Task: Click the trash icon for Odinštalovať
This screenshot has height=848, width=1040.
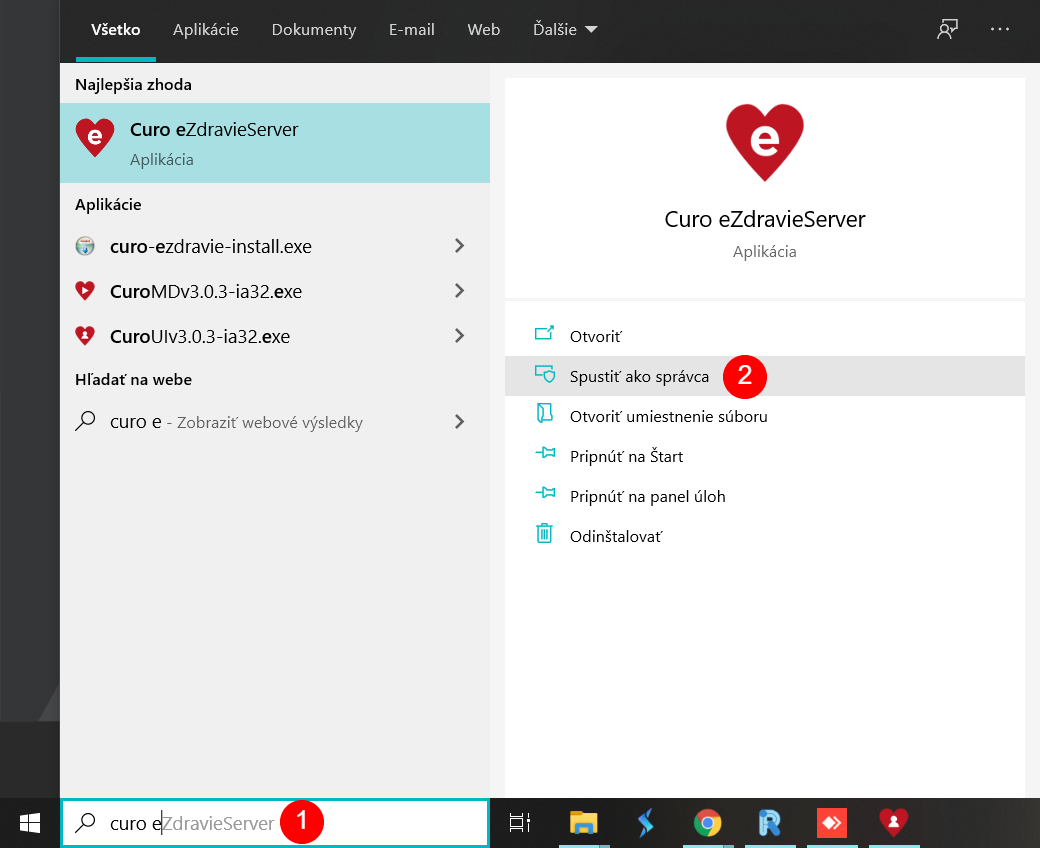Action: [544, 533]
